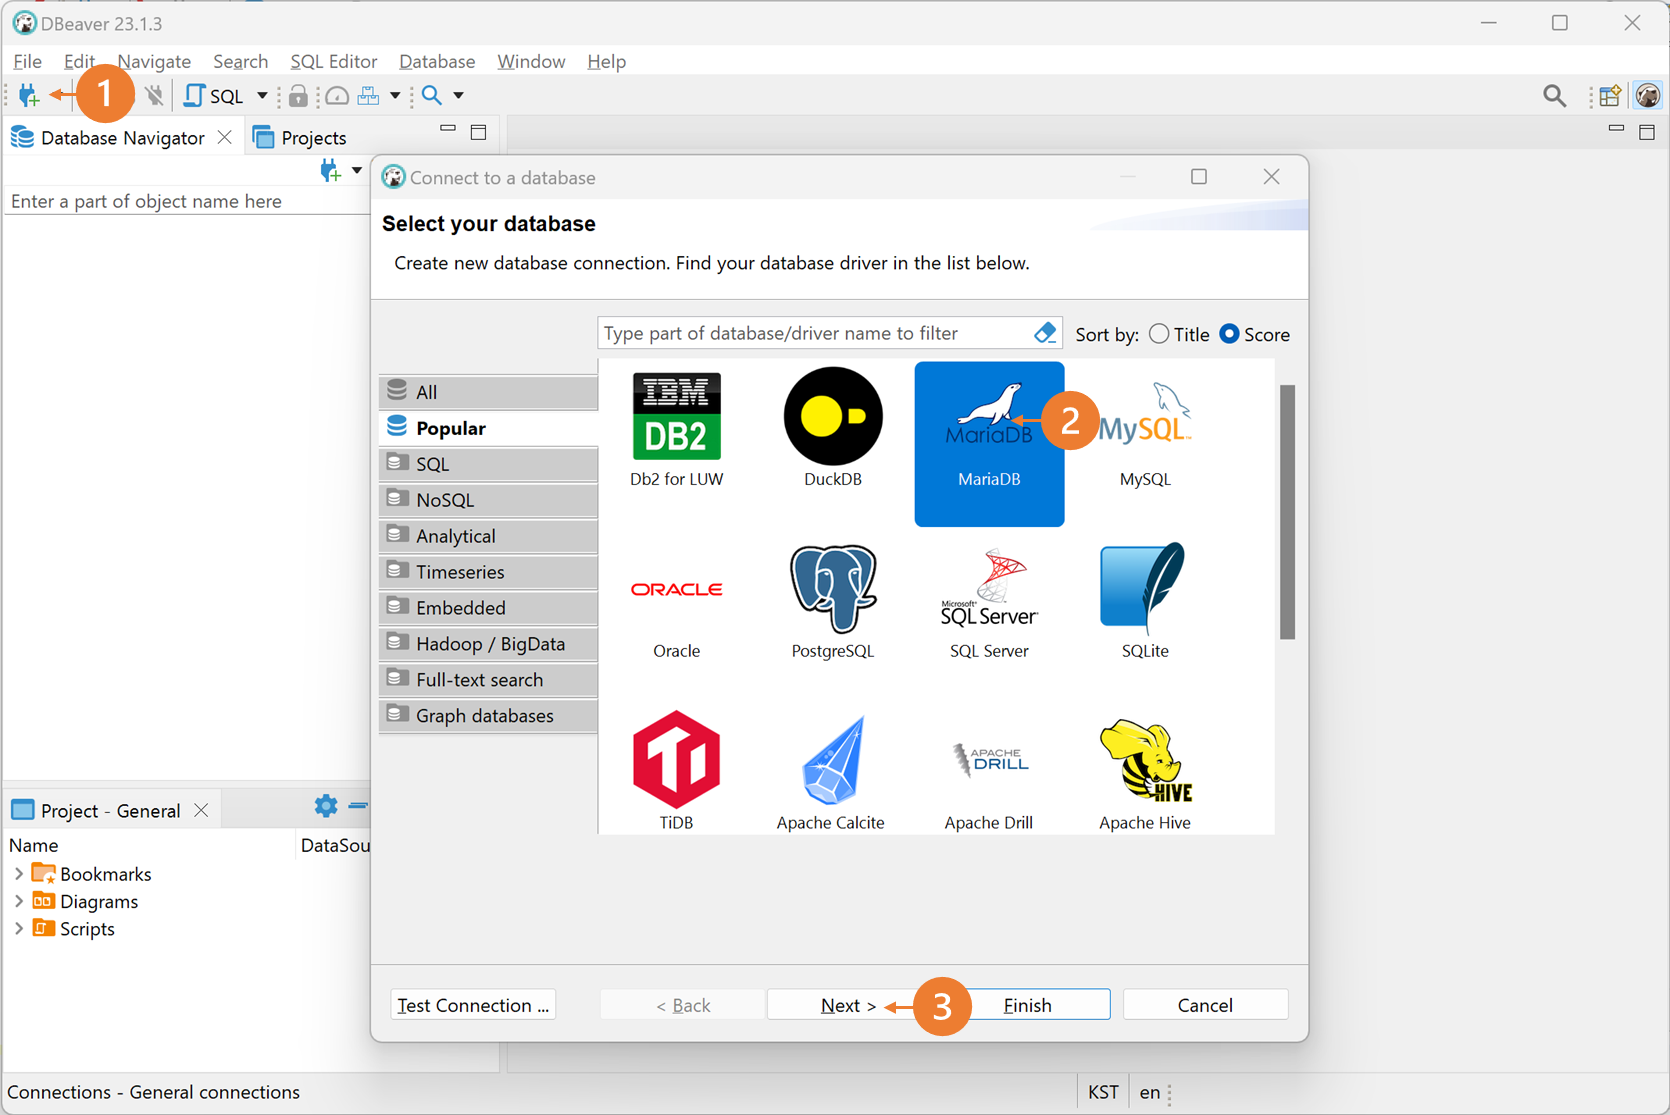Open the Help menu
Image resolution: width=1670 pixels, height=1115 pixels.
(x=606, y=61)
